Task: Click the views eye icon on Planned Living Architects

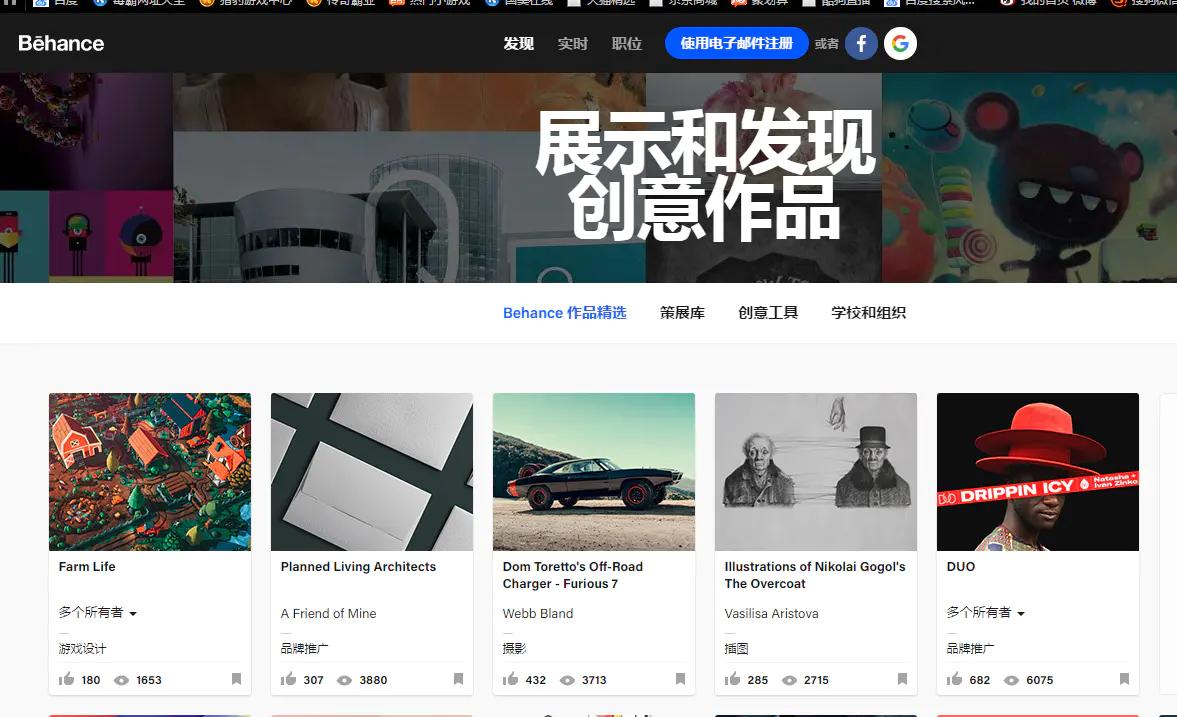Action: [344, 680]
